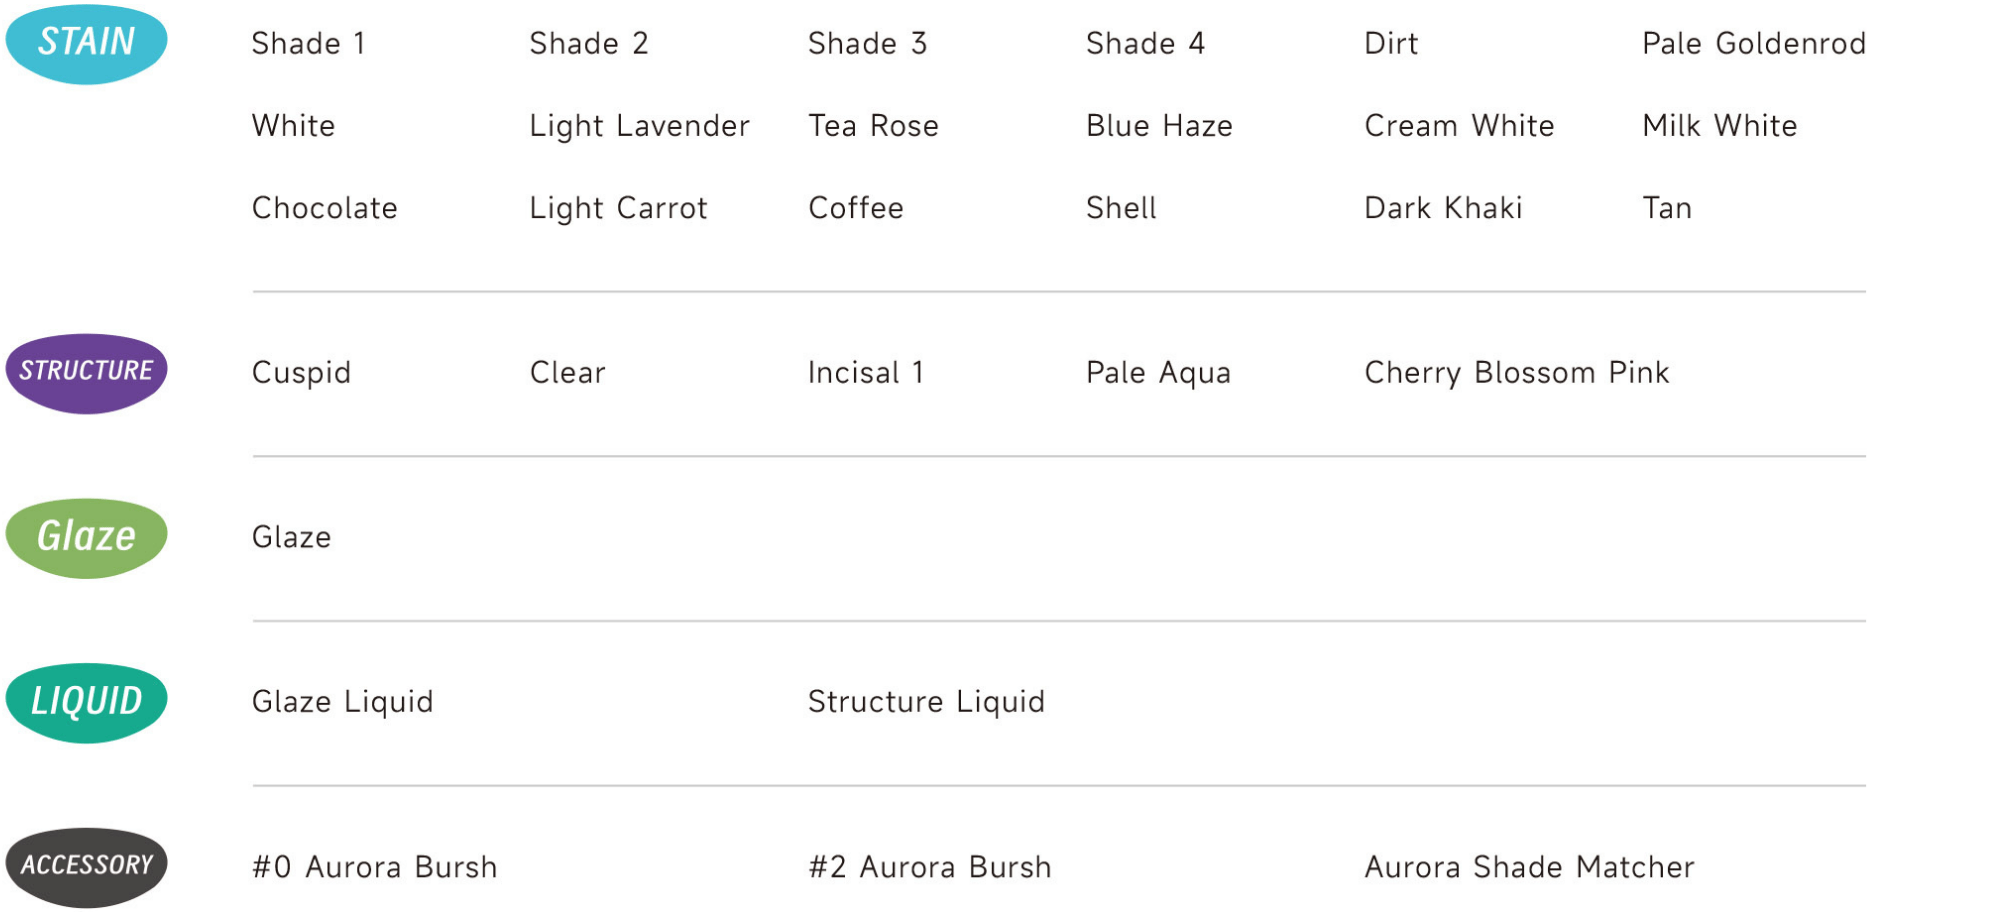Select the Shade 1 stain
This screenshot has height=912, width=2000.
308,44
